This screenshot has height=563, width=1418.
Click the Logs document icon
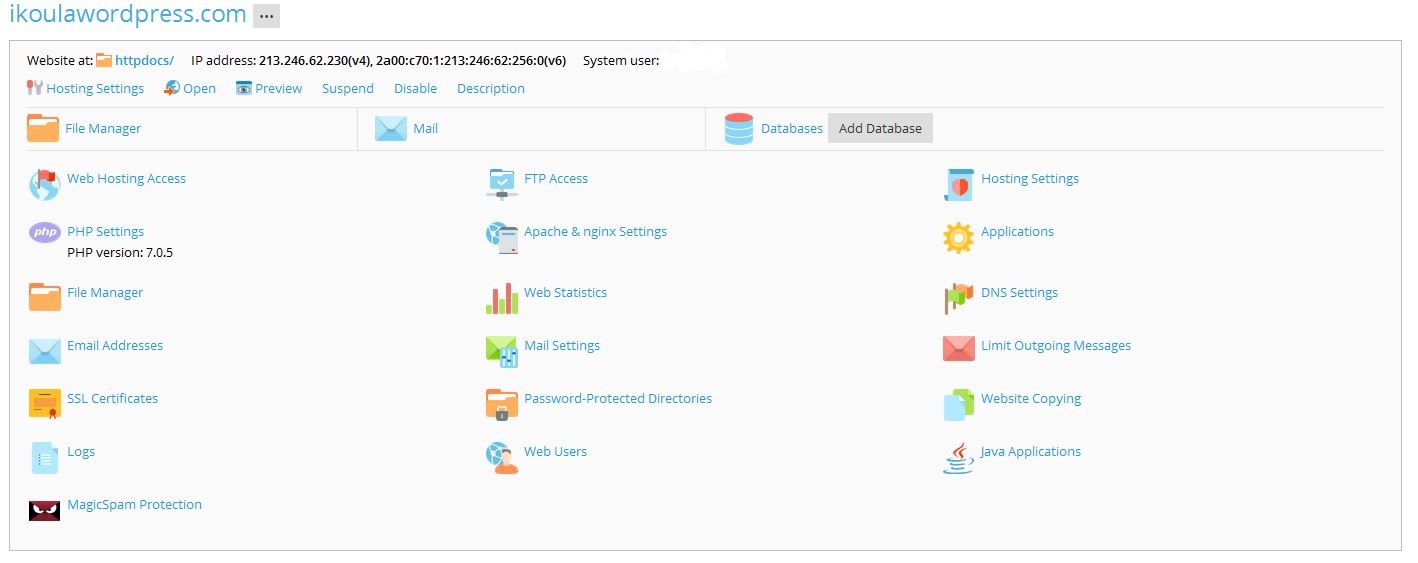click(x=45, y=457)
